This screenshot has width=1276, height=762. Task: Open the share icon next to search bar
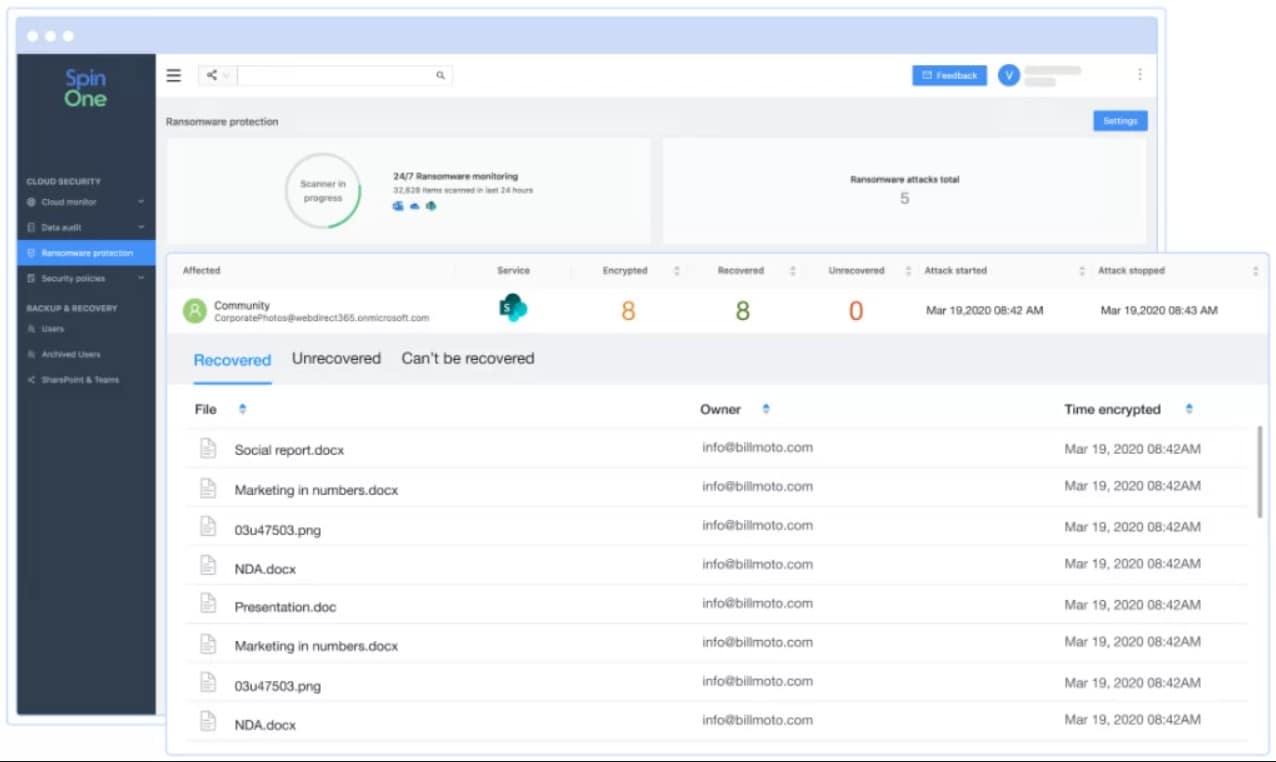pos(212,75)
